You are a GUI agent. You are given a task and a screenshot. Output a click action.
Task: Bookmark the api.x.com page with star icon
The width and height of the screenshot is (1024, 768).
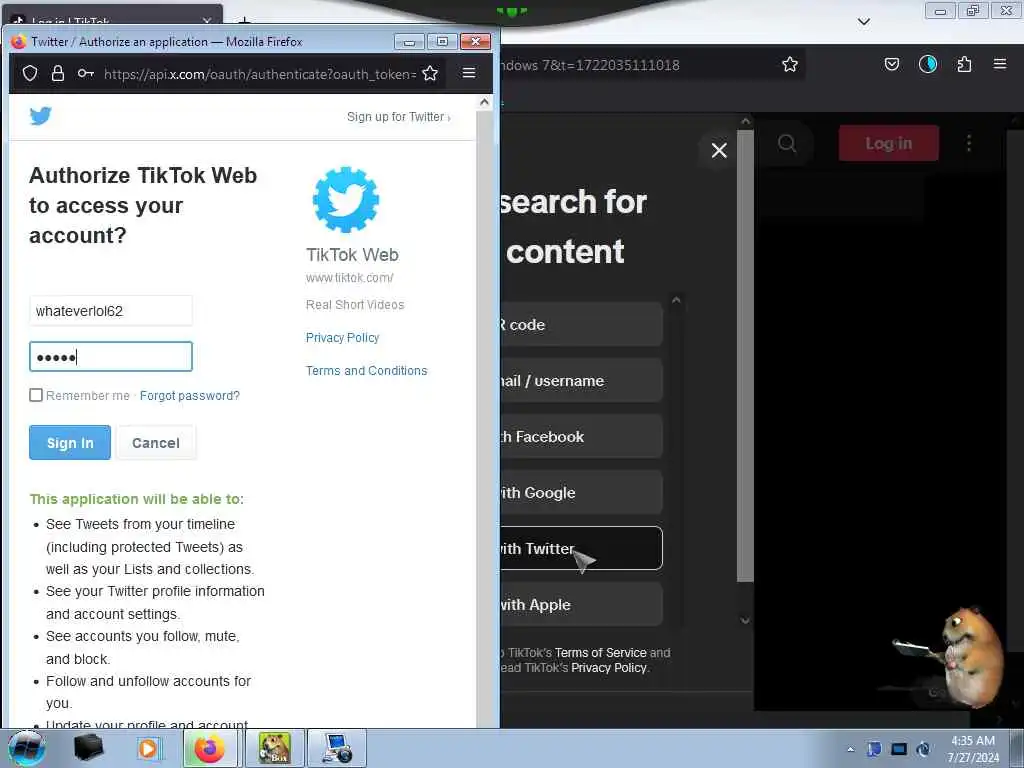[x=430, y=73]
